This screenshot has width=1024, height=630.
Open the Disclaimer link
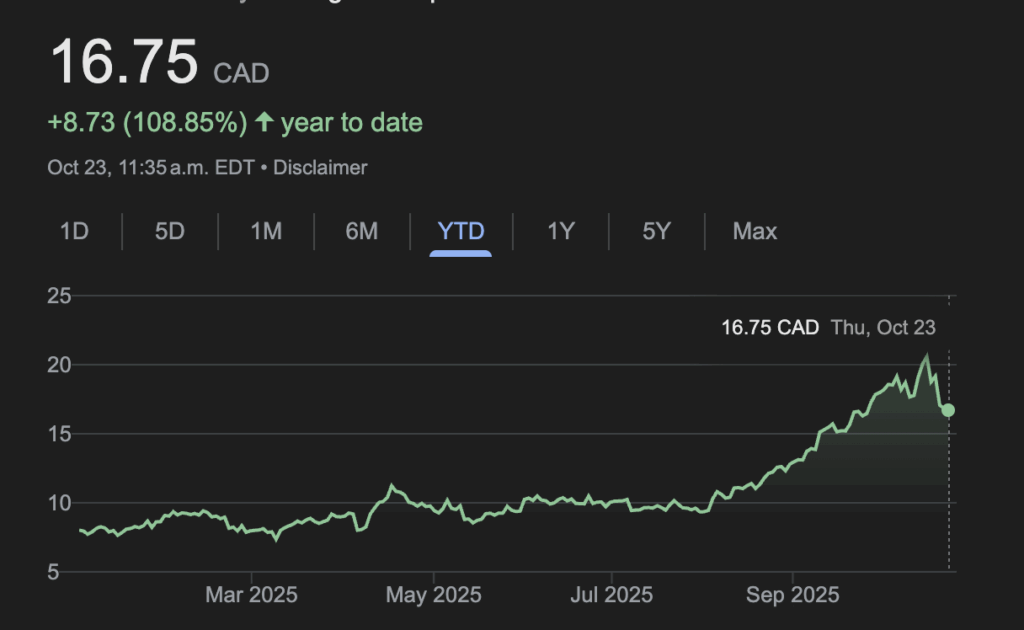coord(320,168)
